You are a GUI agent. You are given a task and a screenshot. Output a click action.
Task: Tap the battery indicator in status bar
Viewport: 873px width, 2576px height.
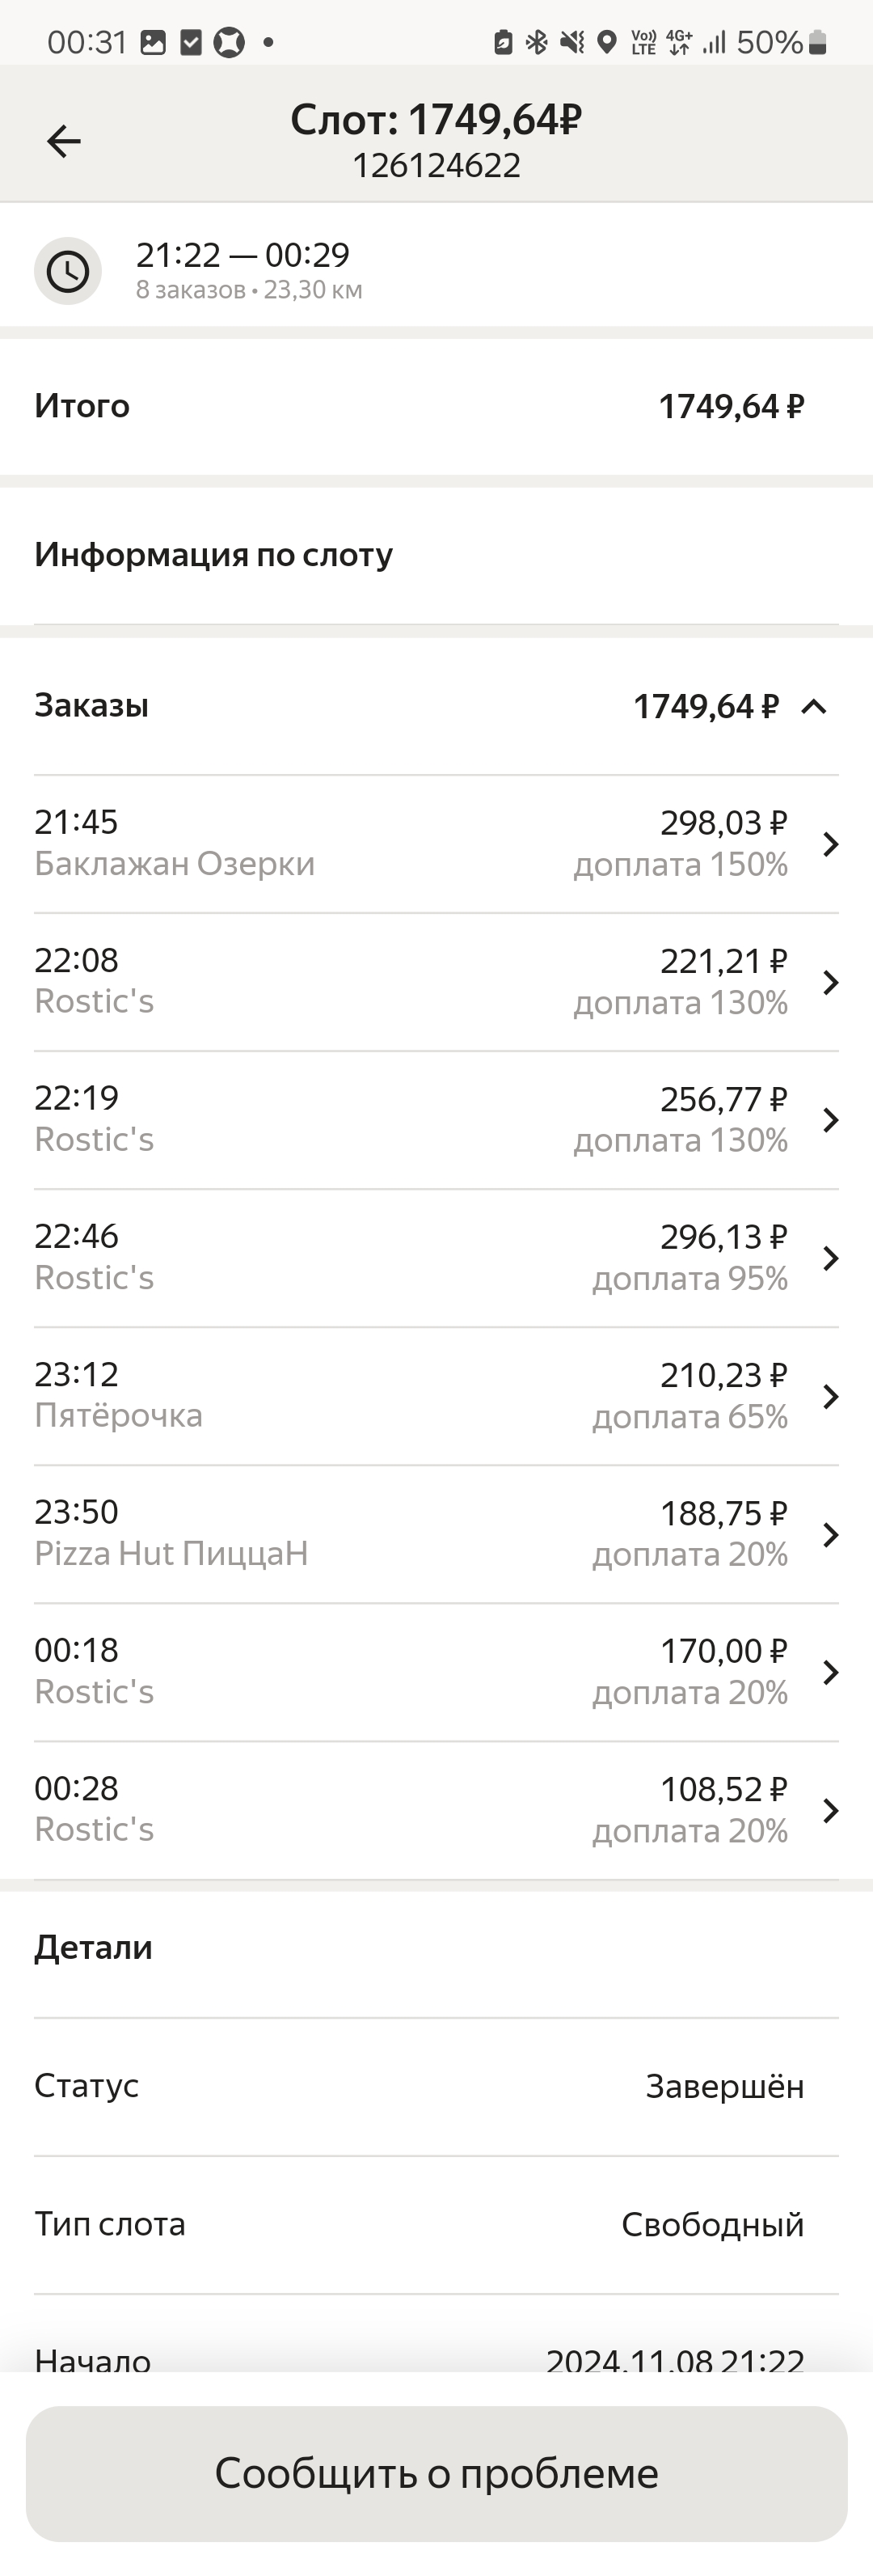(817, 42)
